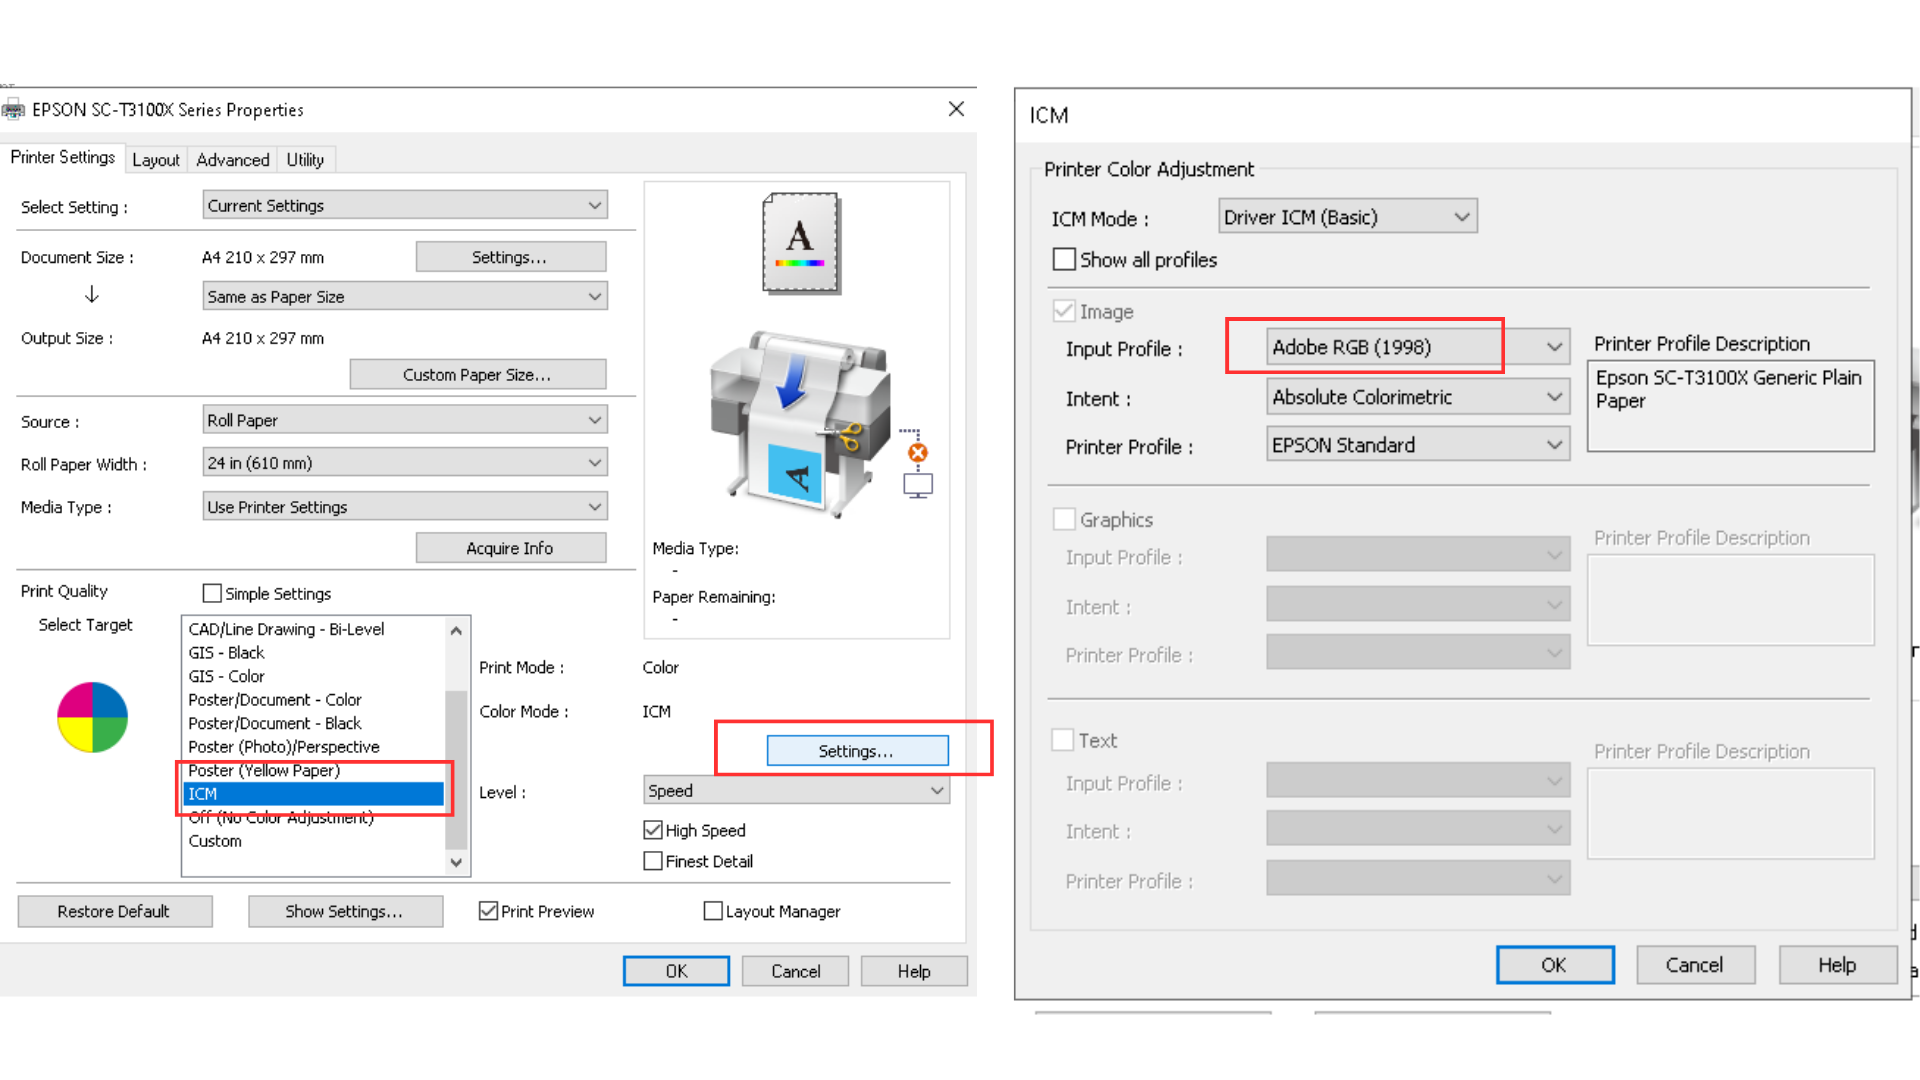This screenshot has width=1920, height=1080.
Task: Click the printer connection status monitor icon
Action: point(917,485)
